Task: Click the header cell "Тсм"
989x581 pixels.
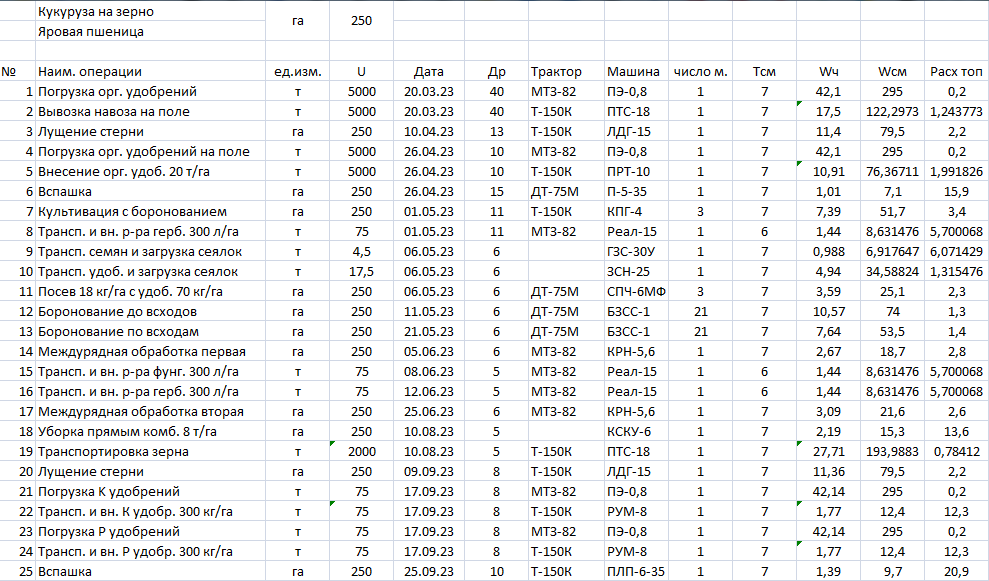Action: [764, 71]
